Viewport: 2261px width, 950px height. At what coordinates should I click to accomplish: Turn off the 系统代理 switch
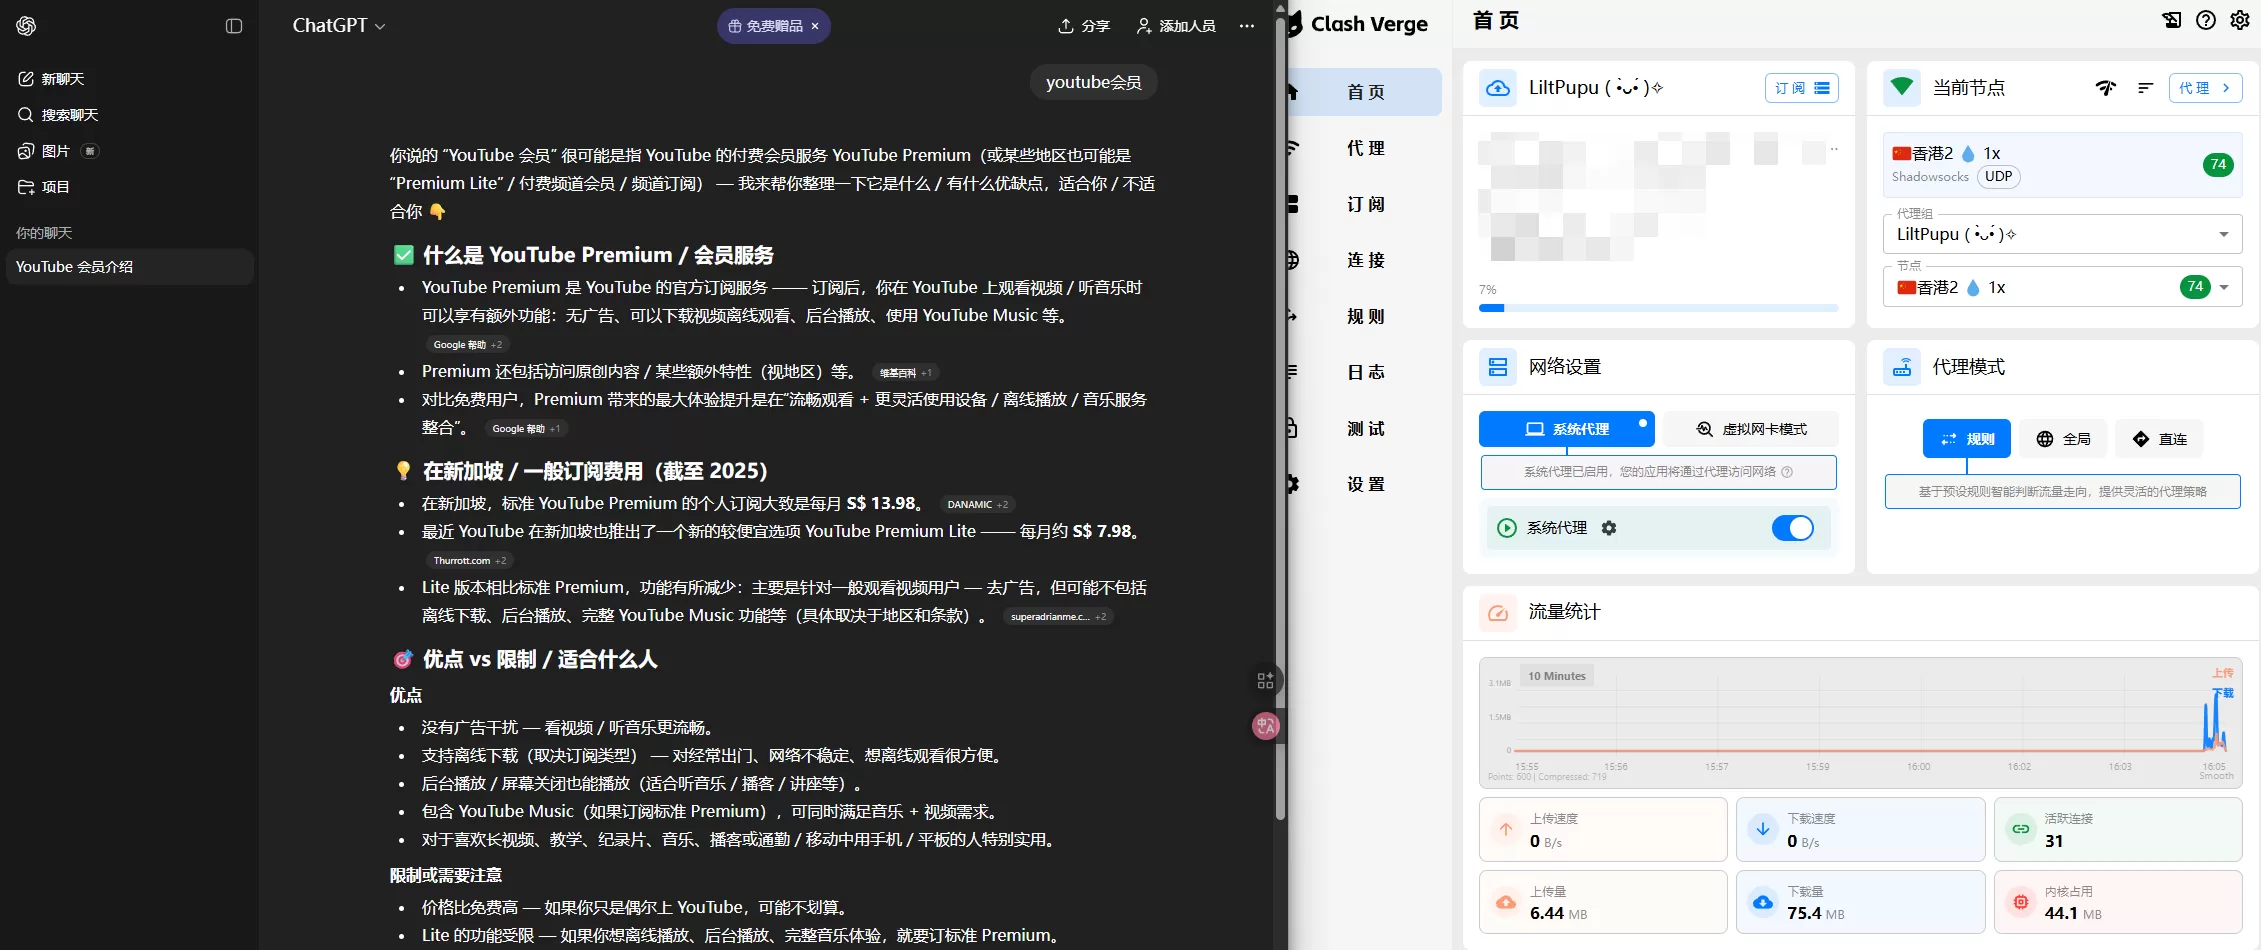click(1792, 528)
